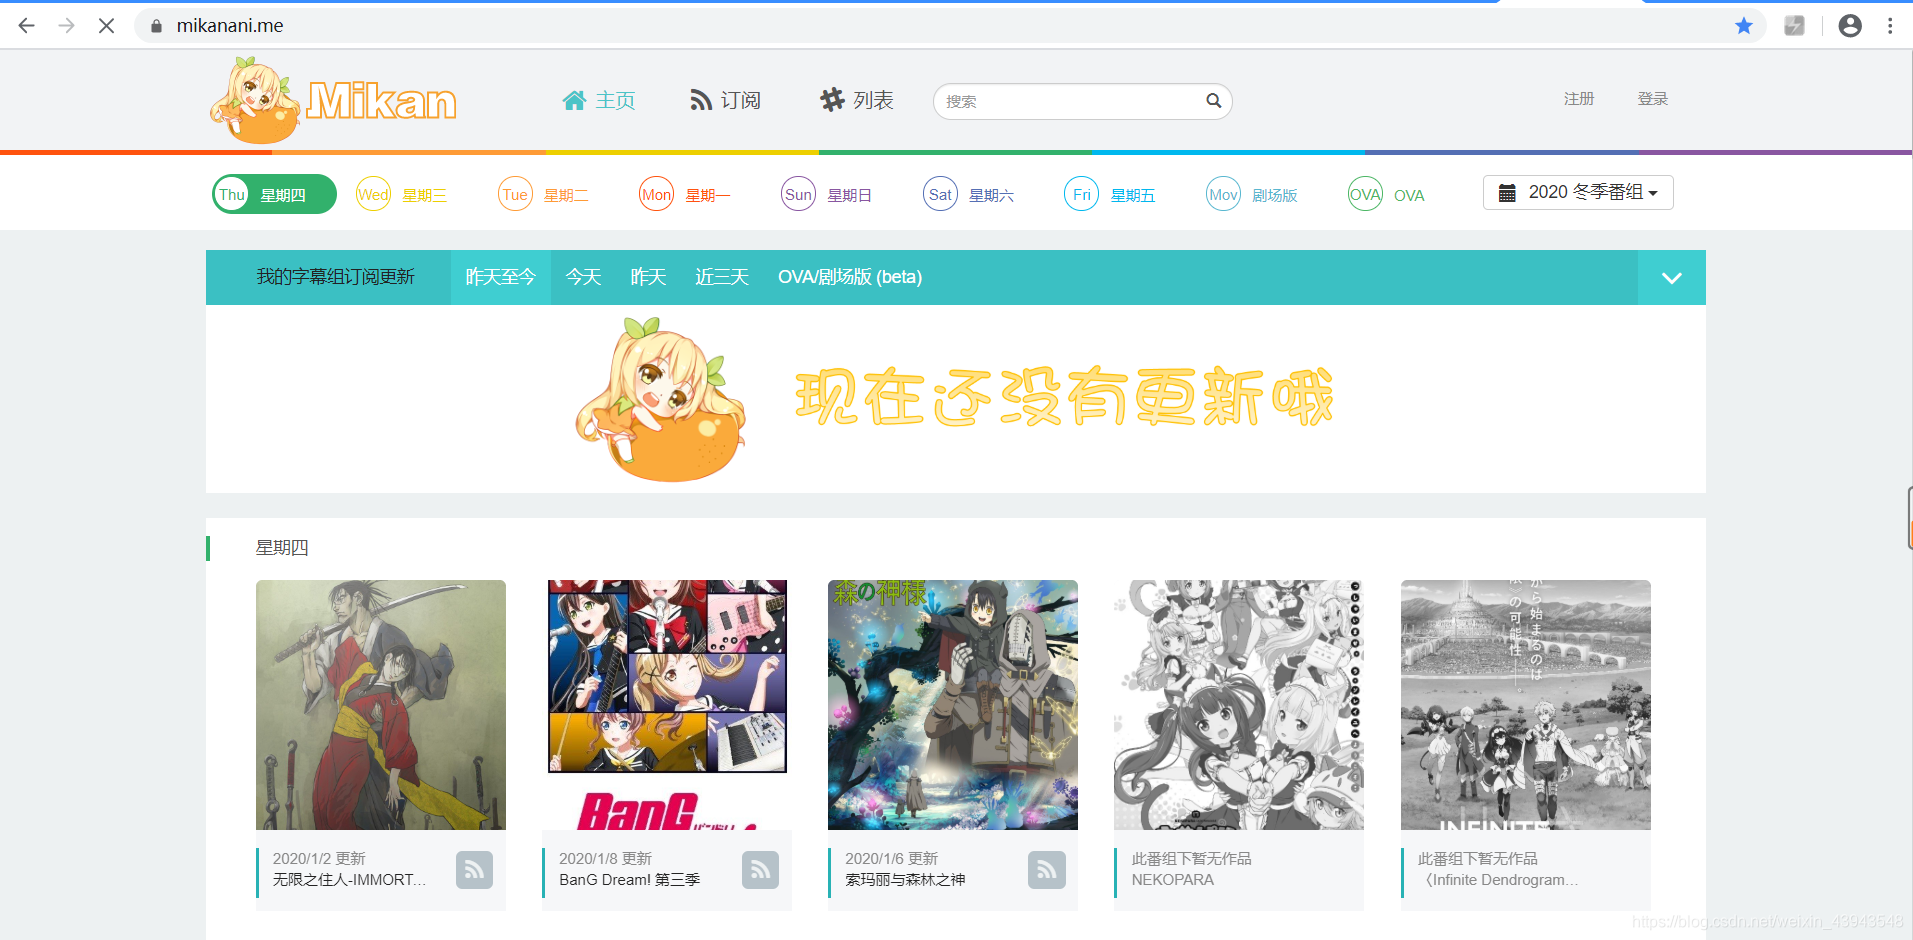
Task: Switch to the OVA/剧场版 (beta) tab
Action: coord(850,277)
